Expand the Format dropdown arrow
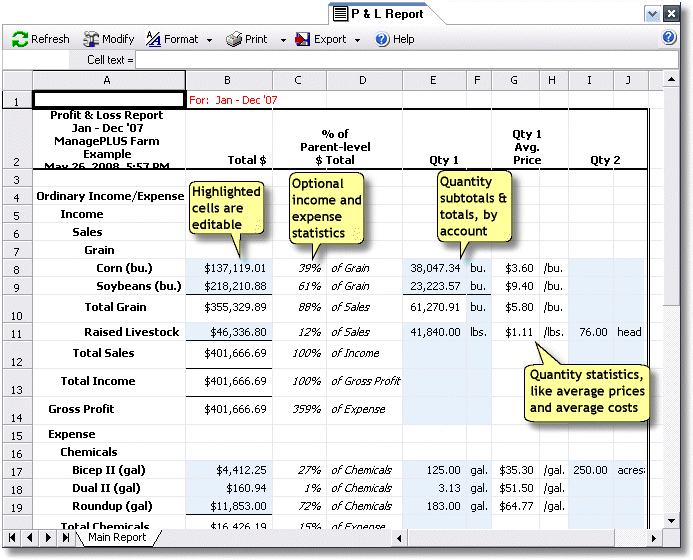The height and width of the screenshot is (560, 693). (209, 40)
